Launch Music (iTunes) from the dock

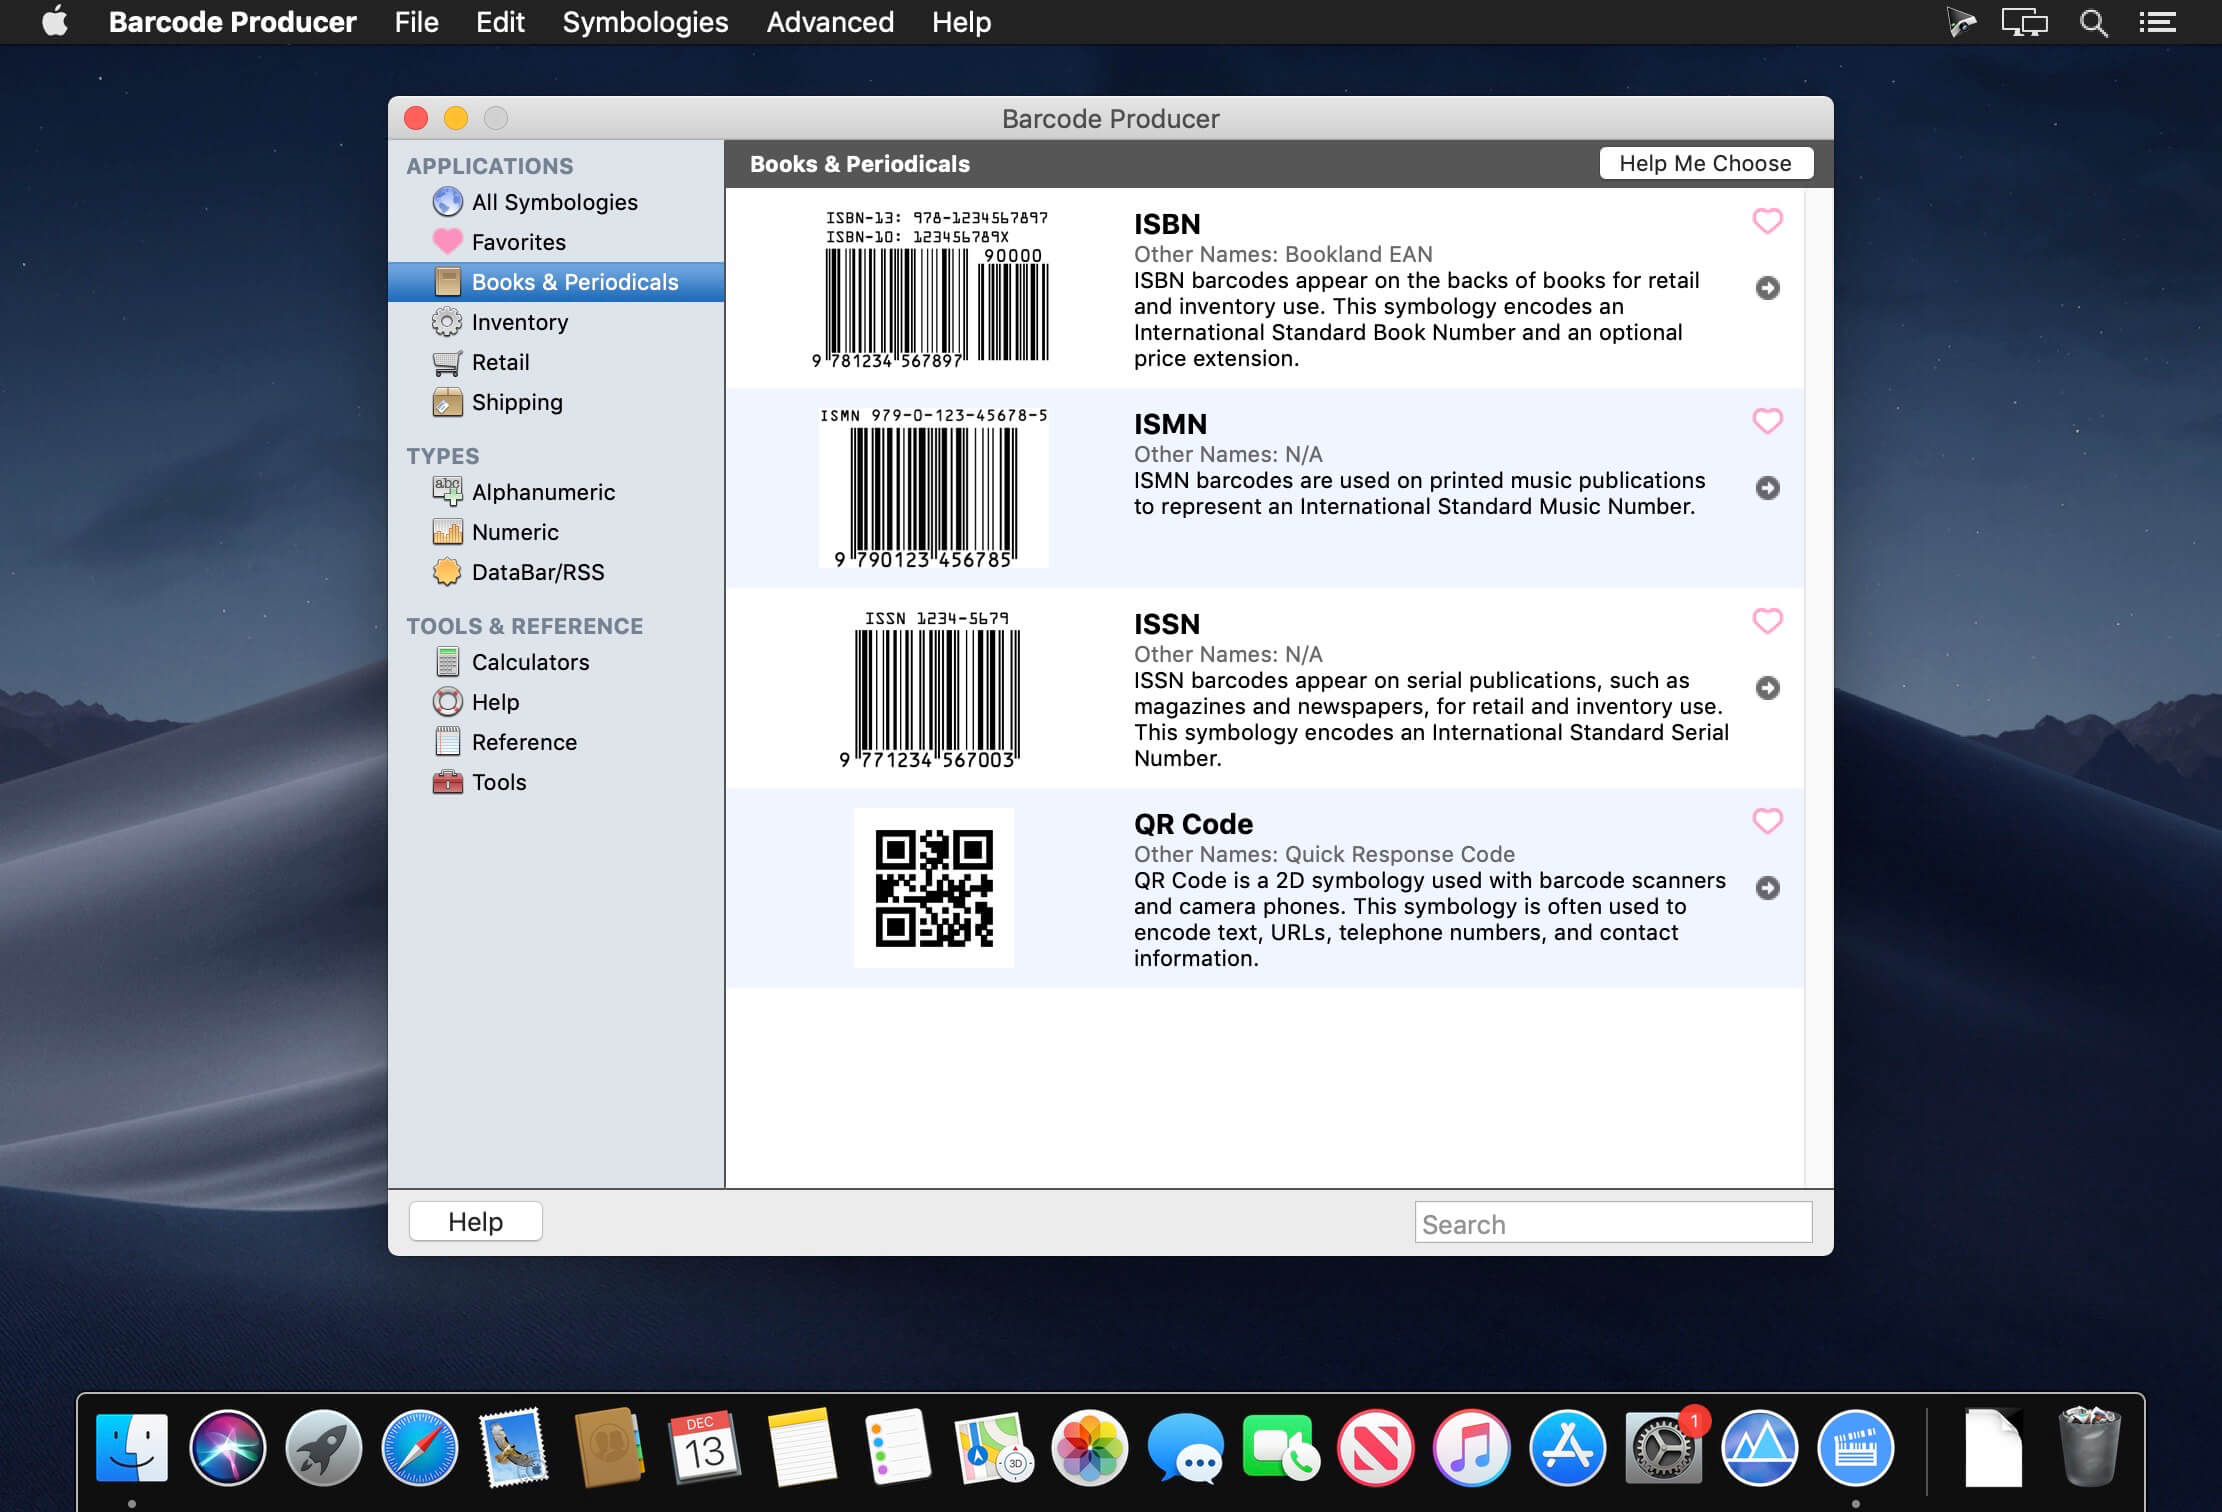(x=1471, y=1447)
